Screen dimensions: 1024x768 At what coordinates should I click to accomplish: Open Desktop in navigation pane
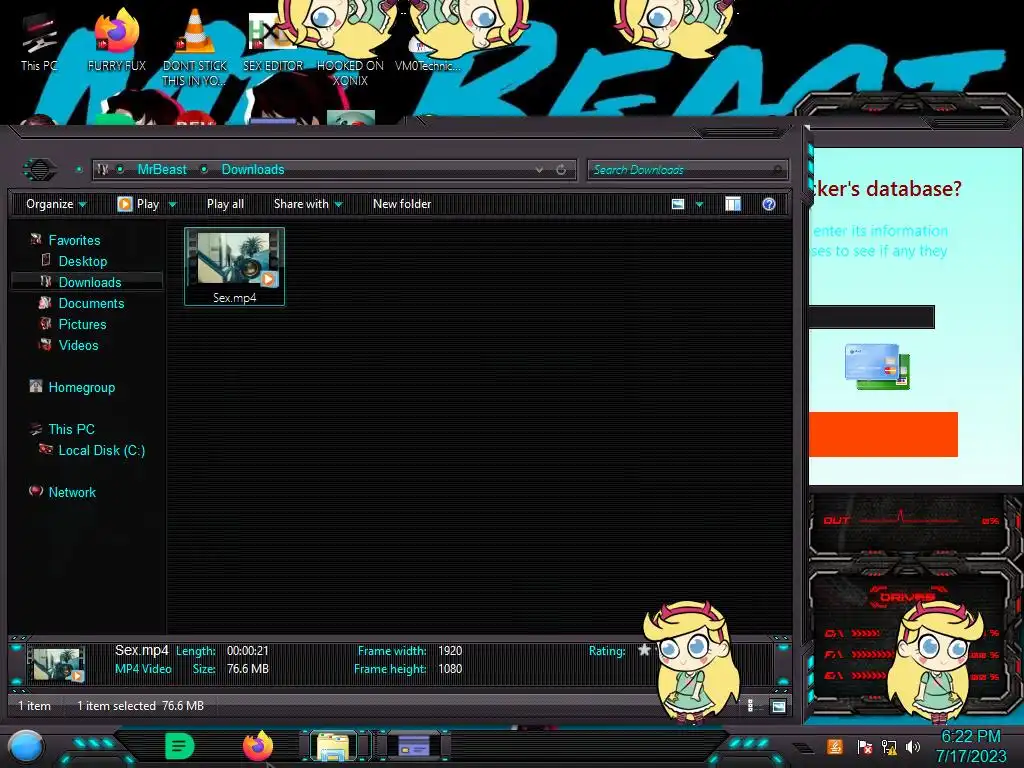(82, 261)
